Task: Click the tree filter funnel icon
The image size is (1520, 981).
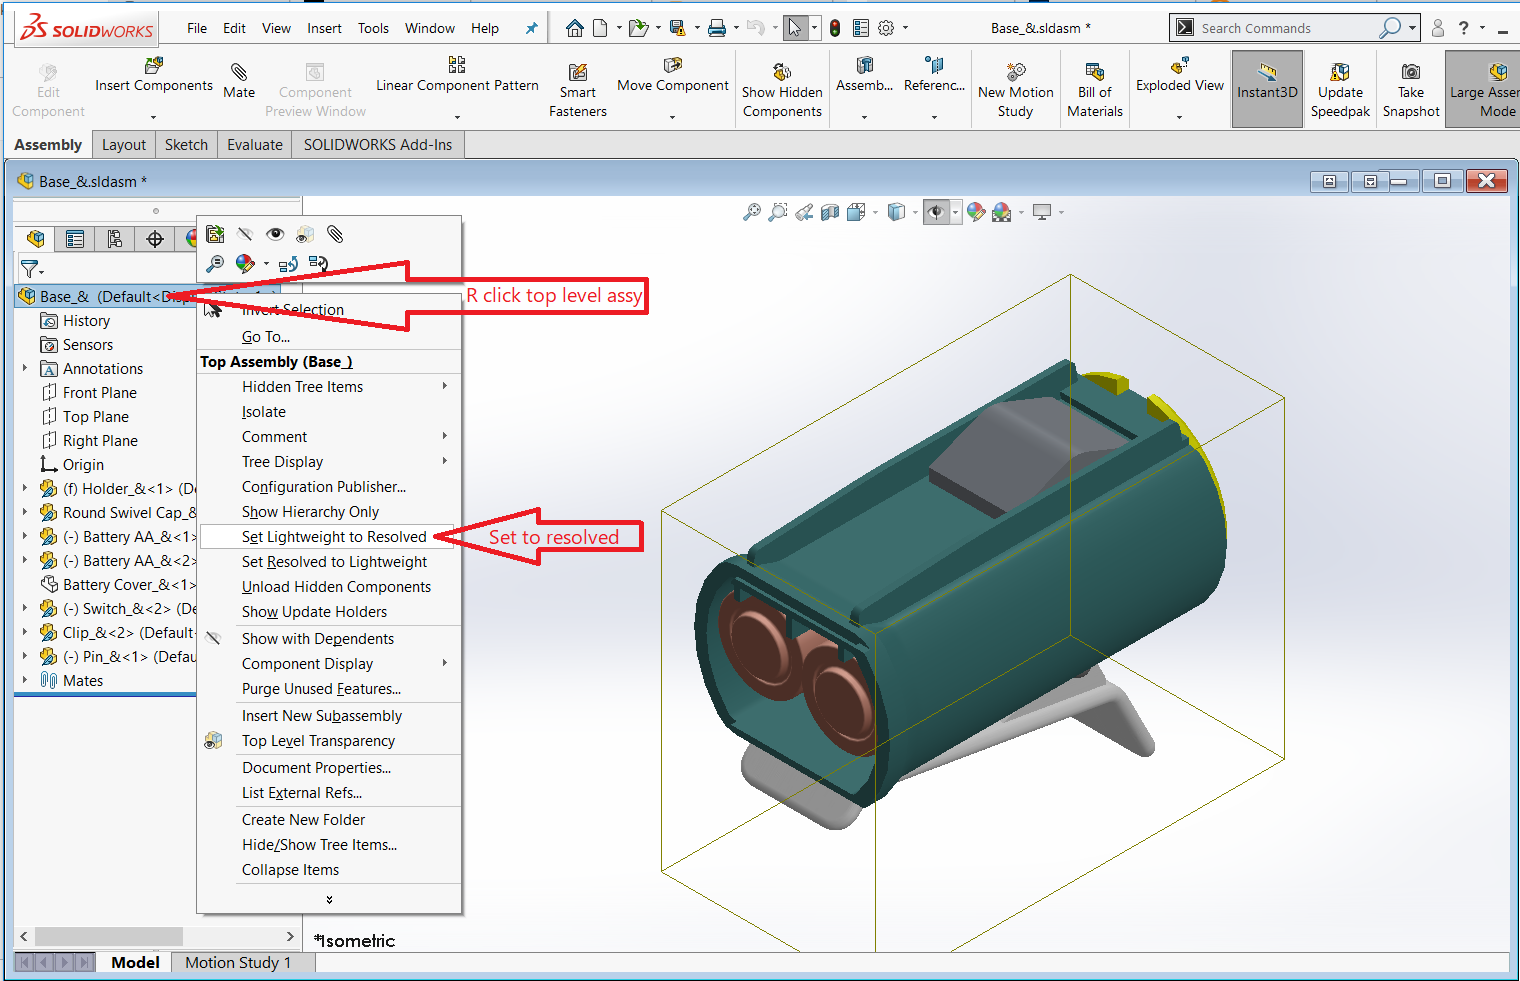Action: 30,269
